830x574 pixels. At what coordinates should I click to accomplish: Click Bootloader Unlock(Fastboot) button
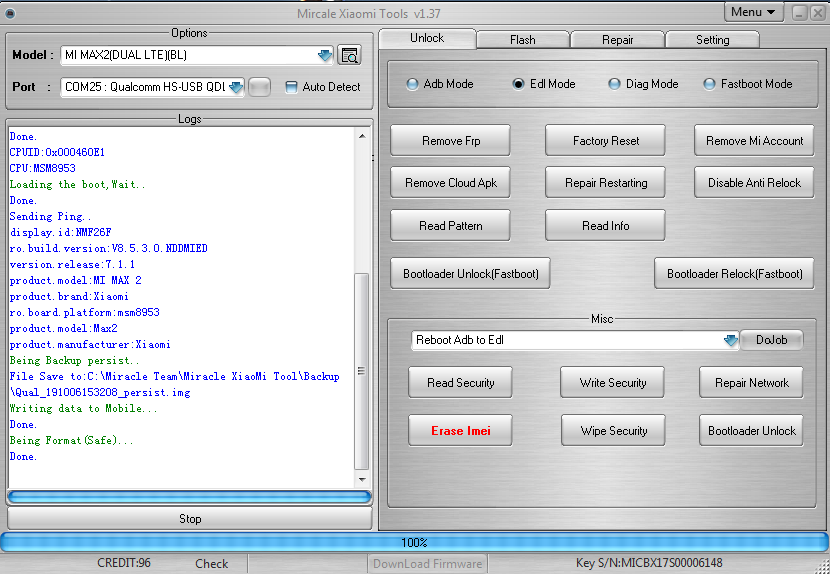click(x=471, y=274)
